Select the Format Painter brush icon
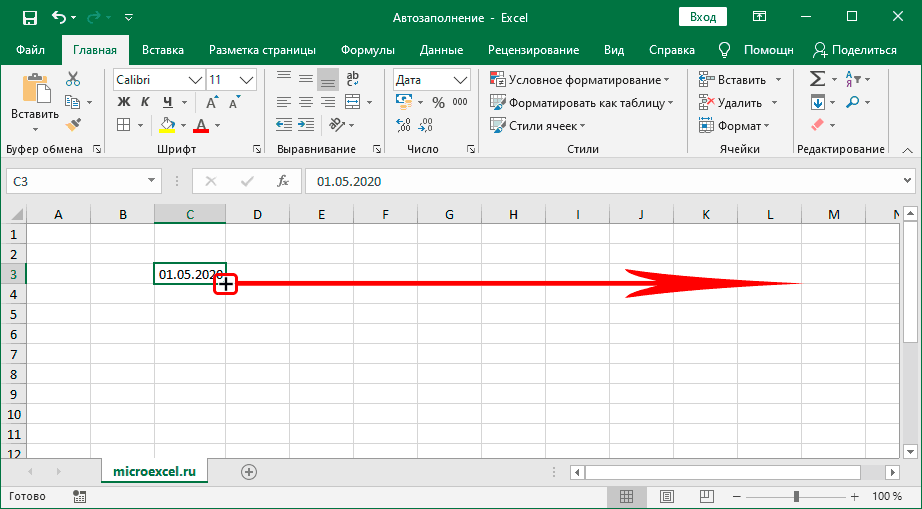 [73, 124]
